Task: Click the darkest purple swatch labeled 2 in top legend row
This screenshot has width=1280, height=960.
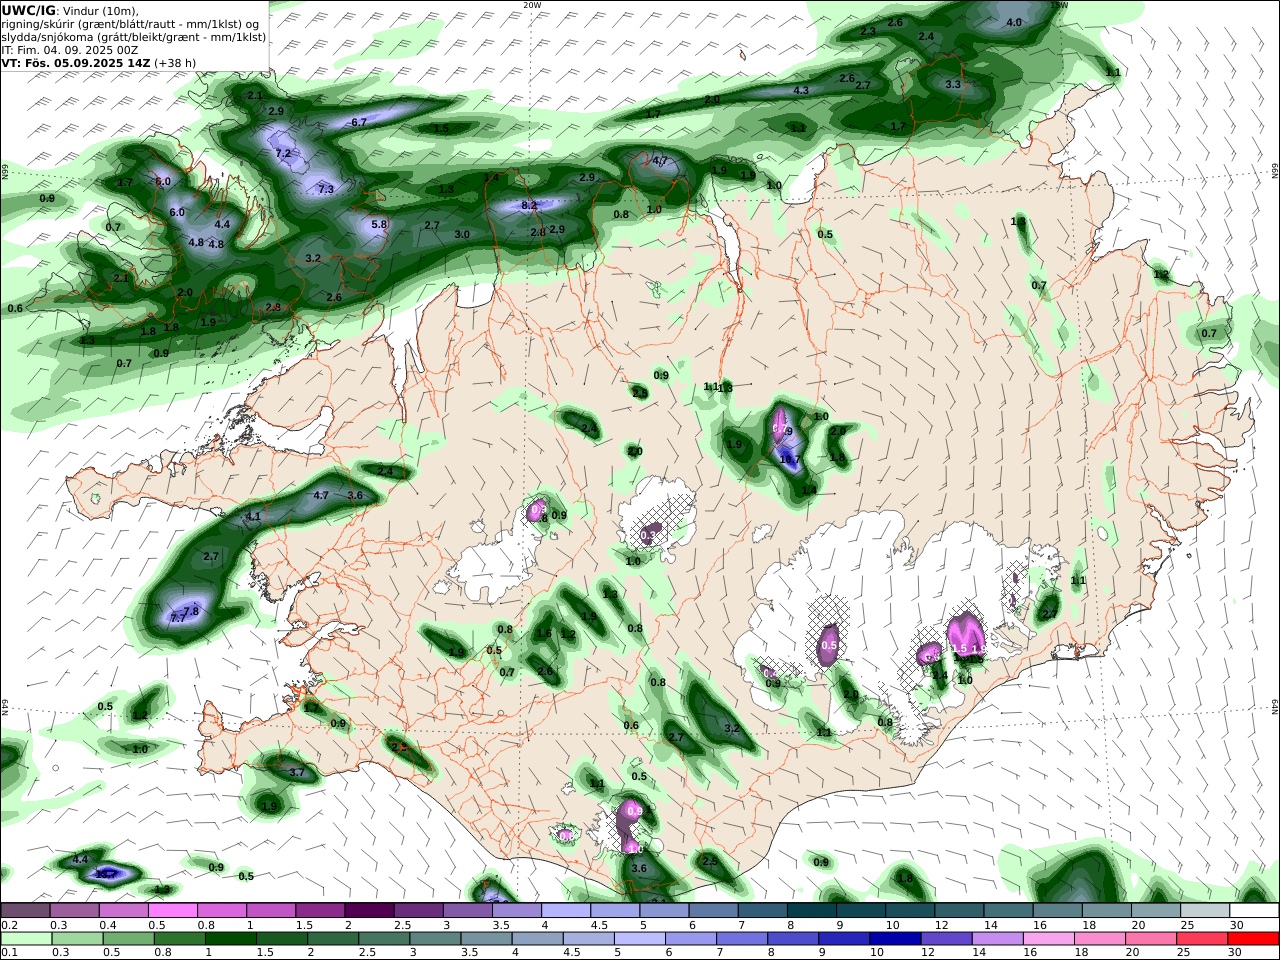Action: coord(369,911)
